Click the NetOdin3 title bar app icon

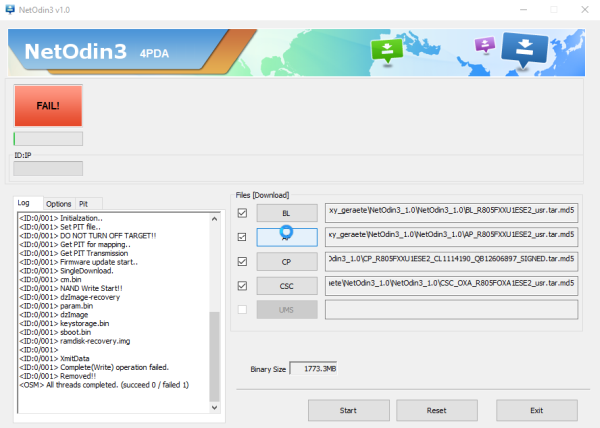pyautogui.click(x=10, y=10)
